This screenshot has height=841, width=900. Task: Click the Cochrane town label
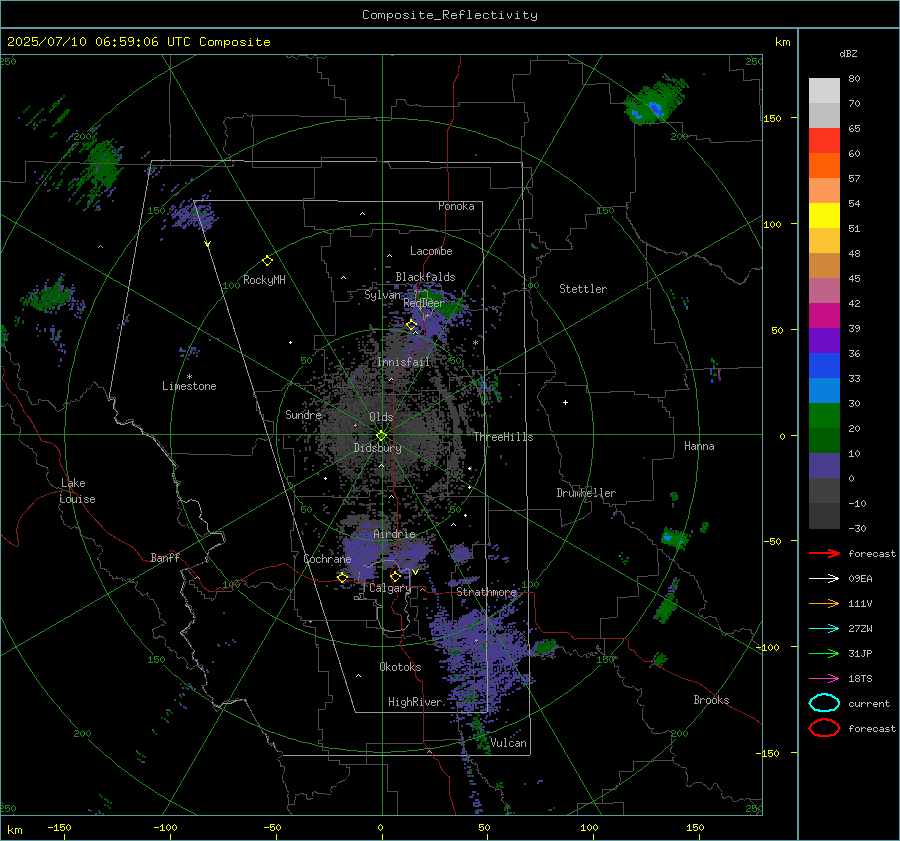tap(327, 559)
